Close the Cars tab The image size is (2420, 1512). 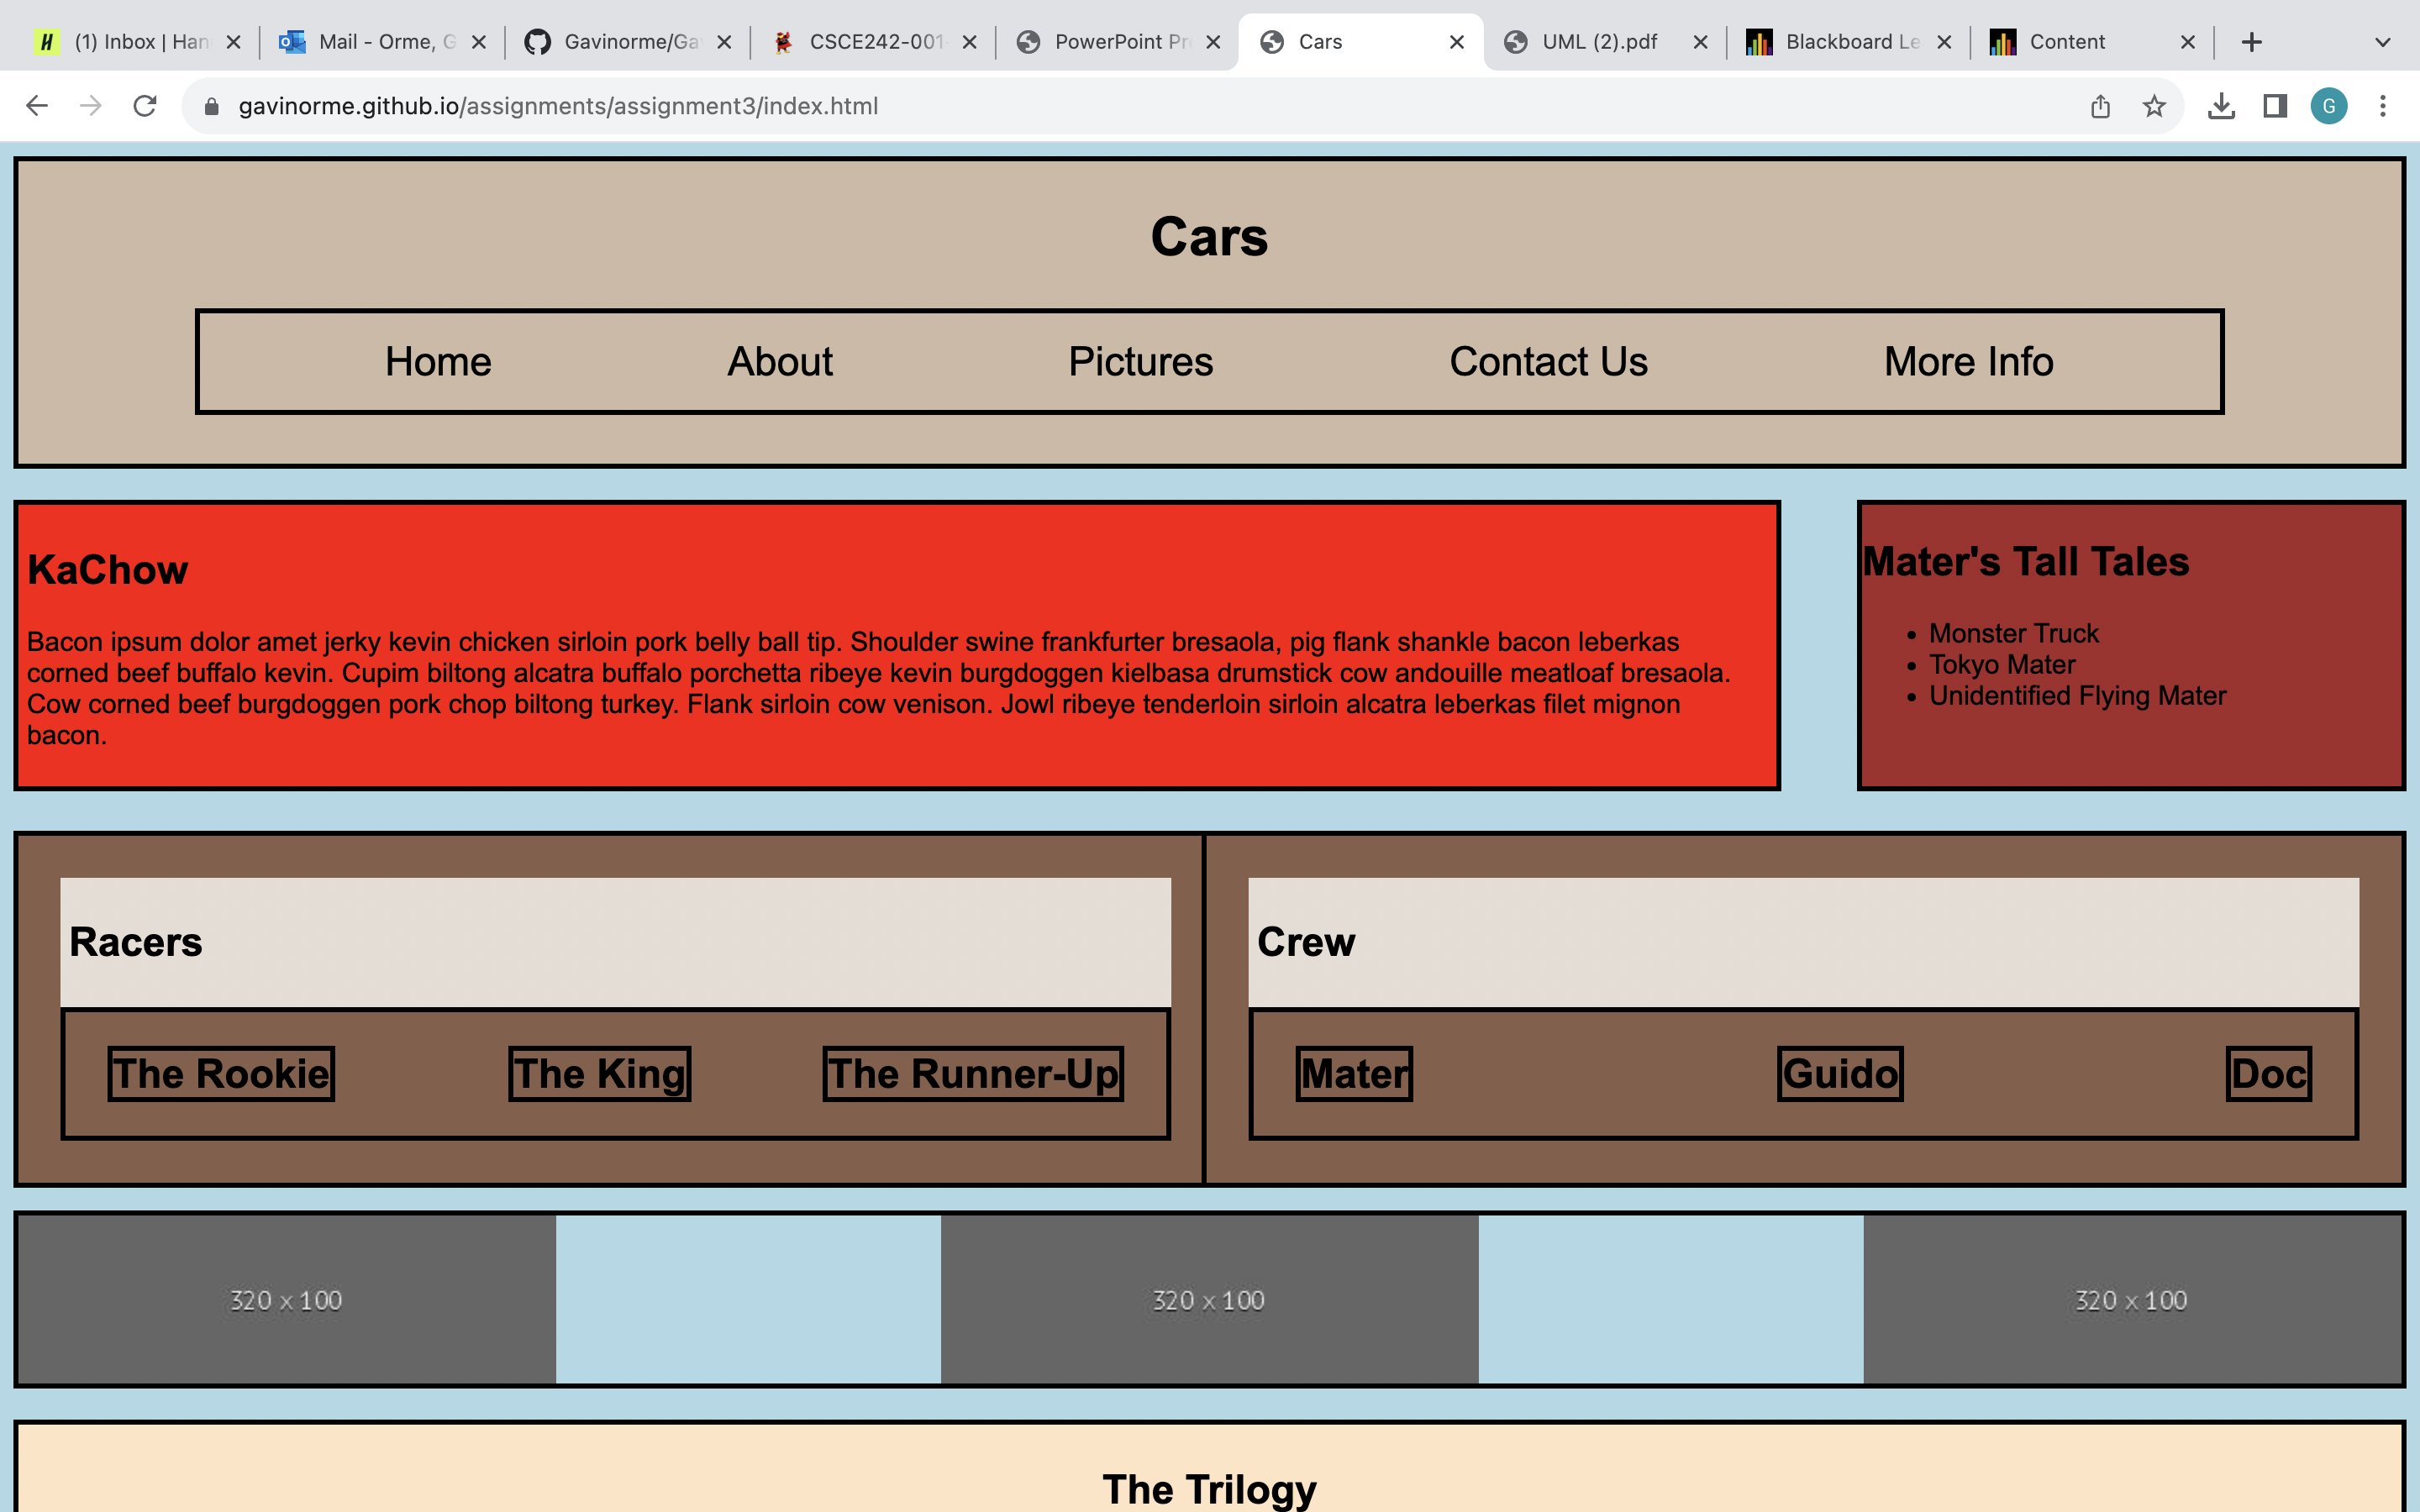(1457, 42)
